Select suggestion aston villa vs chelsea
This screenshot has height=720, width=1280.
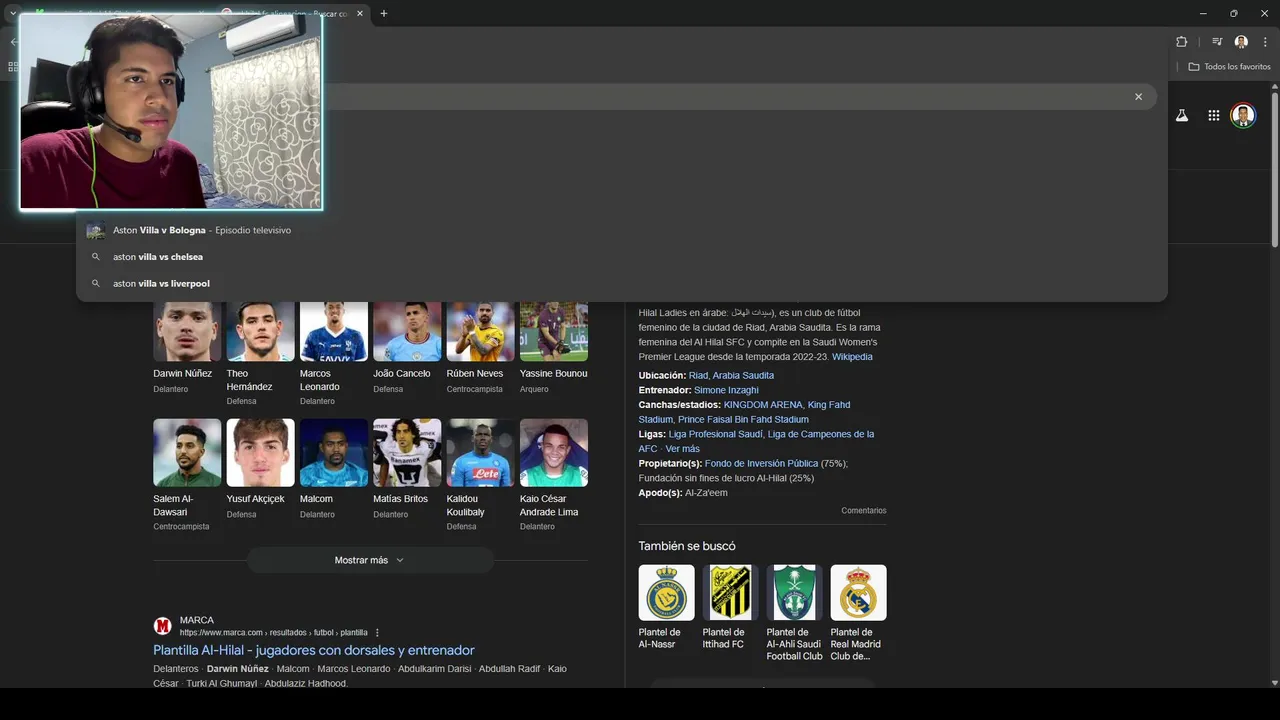[x=621, y=257]
